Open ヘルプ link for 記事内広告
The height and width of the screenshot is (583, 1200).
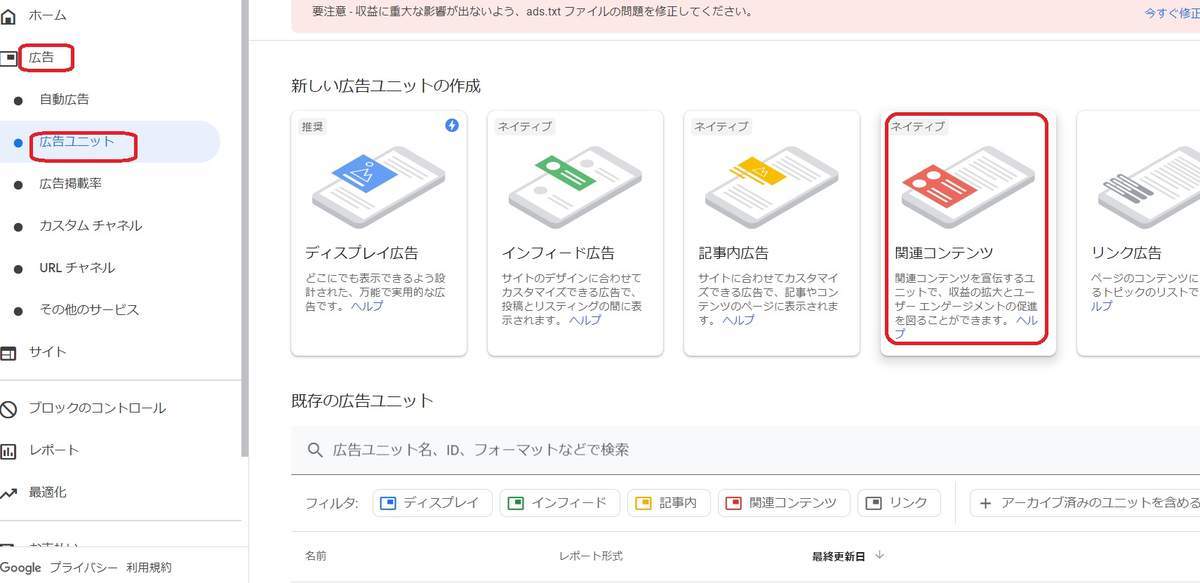(x=739, y=320)
